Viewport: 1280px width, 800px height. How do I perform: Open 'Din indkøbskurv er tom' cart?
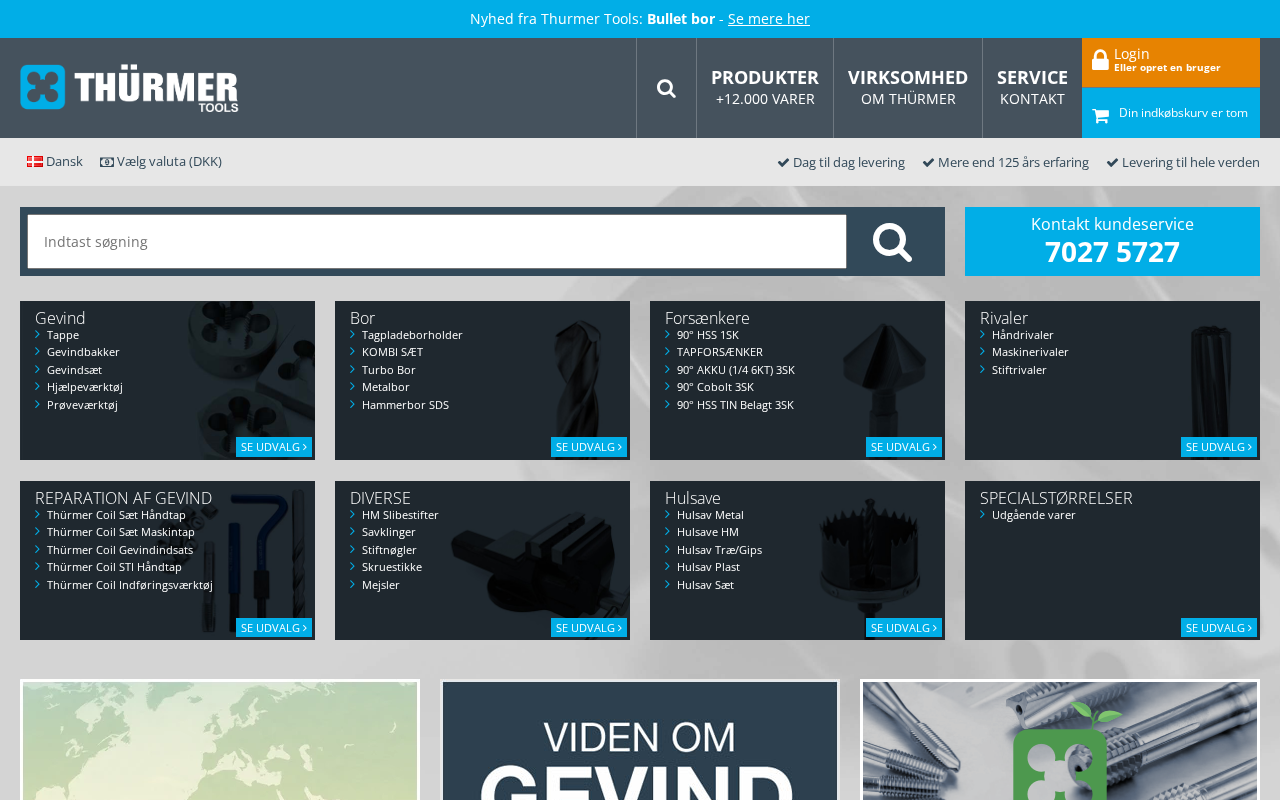[1171, 113]
